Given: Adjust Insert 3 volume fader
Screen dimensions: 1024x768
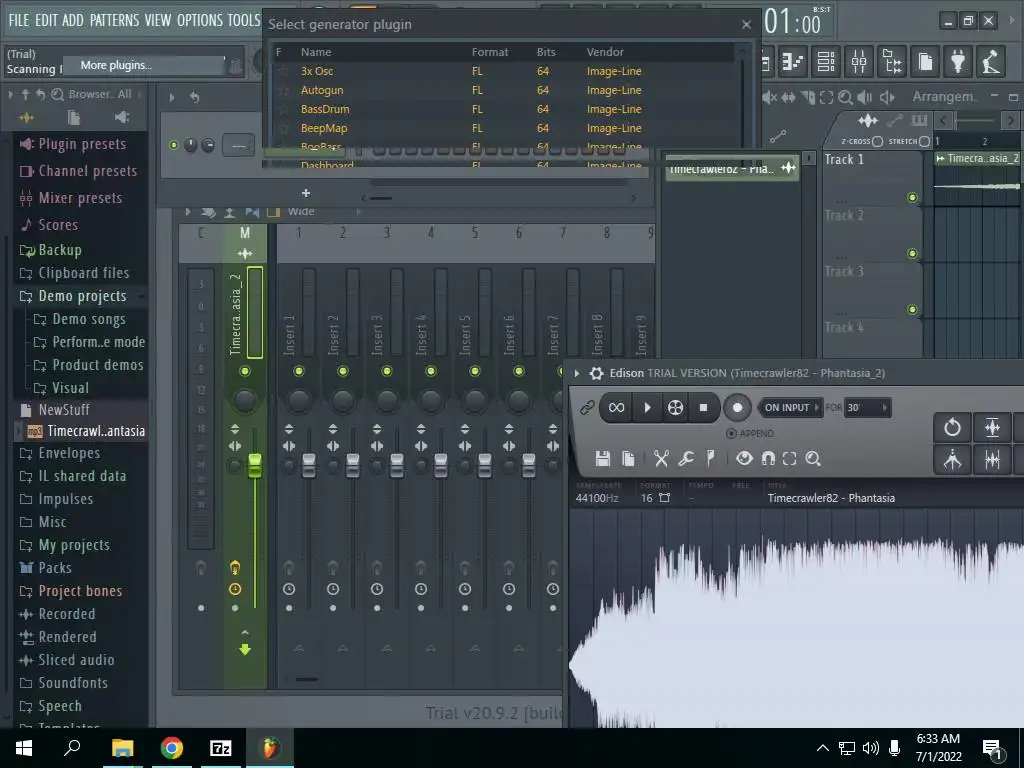Looking at the screenshot, I should 396,465.
